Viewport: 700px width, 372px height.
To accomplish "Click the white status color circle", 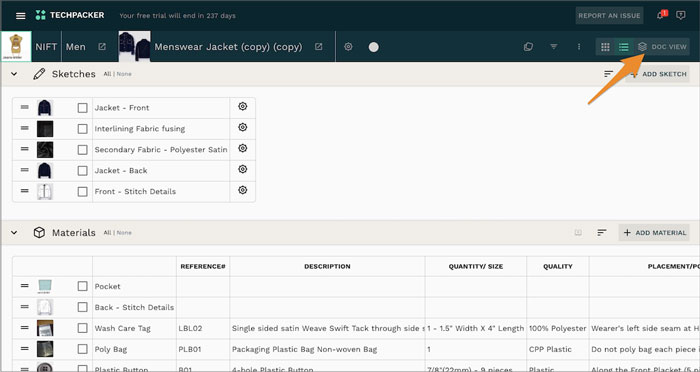I will click(374, 47).
